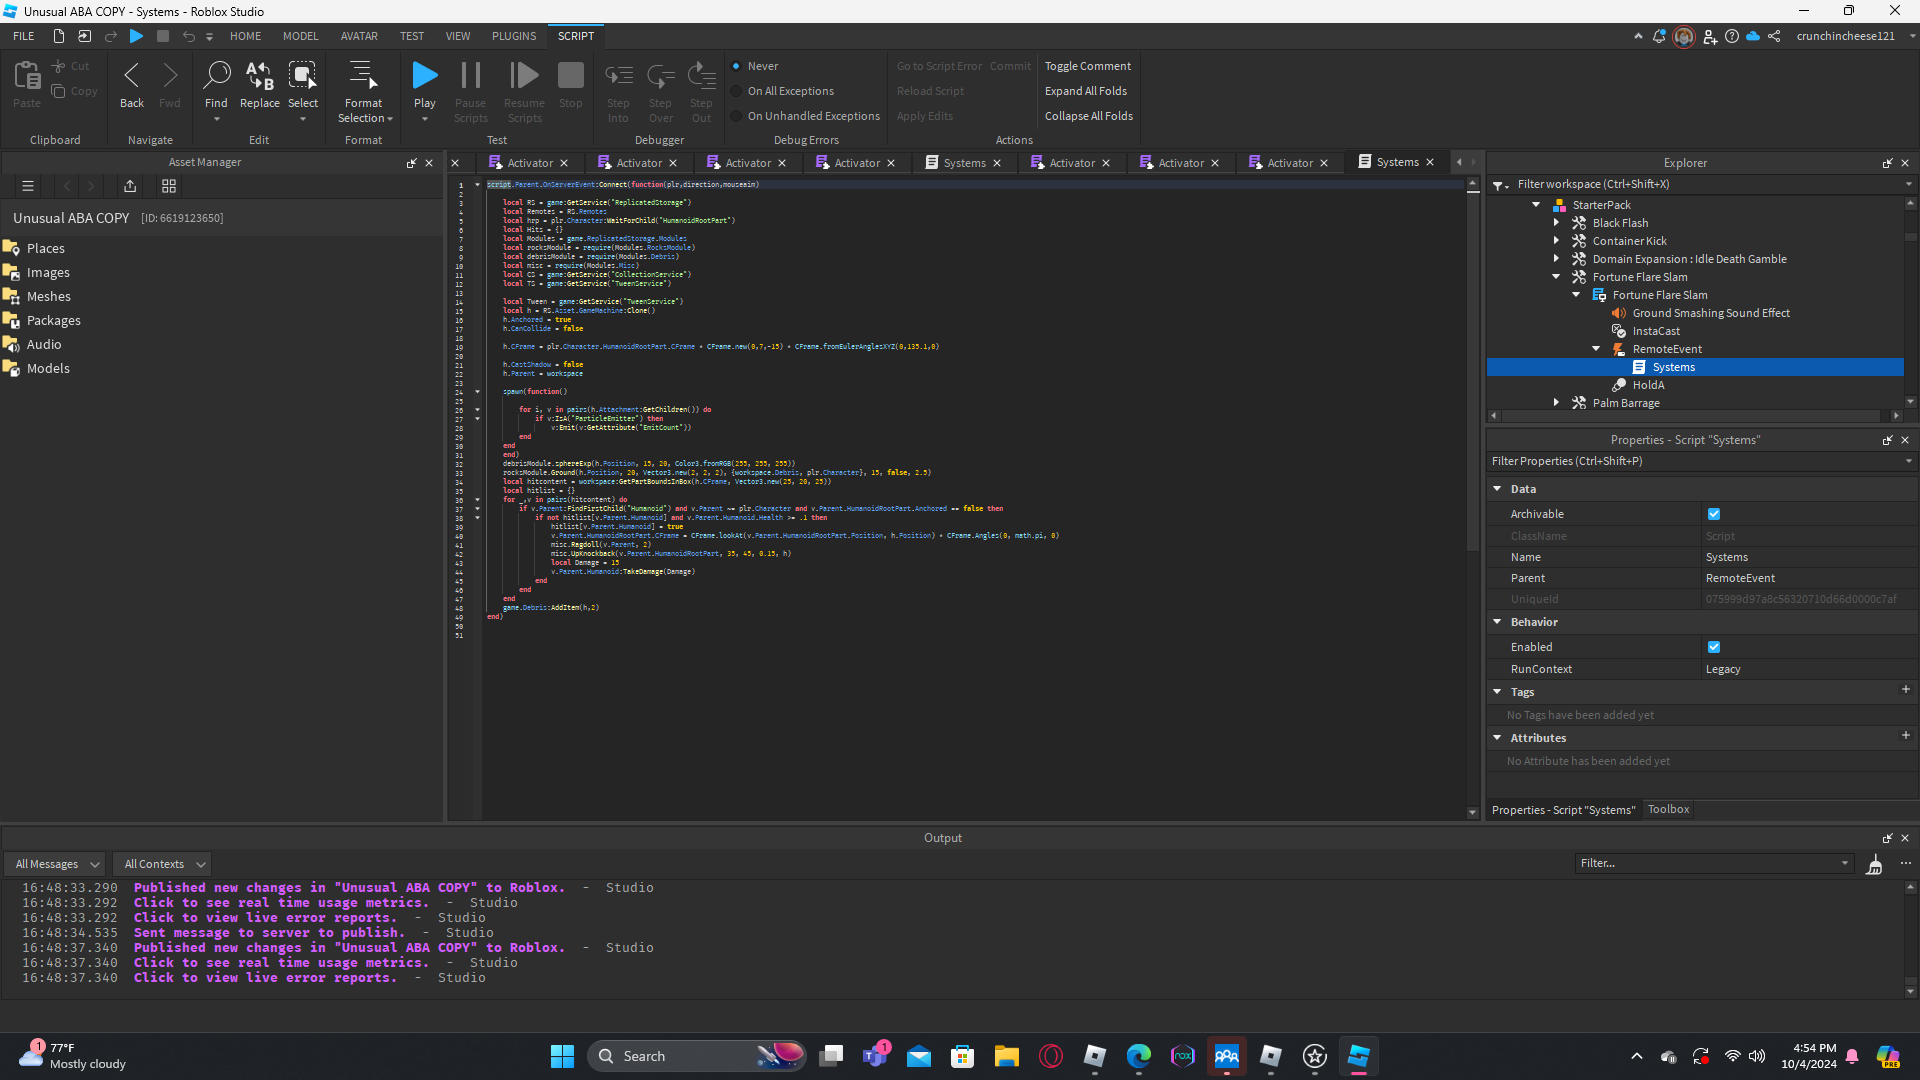Open the help question mark icon
The width and height of the screenshot is (1920, 1080).
[1732, 36]
